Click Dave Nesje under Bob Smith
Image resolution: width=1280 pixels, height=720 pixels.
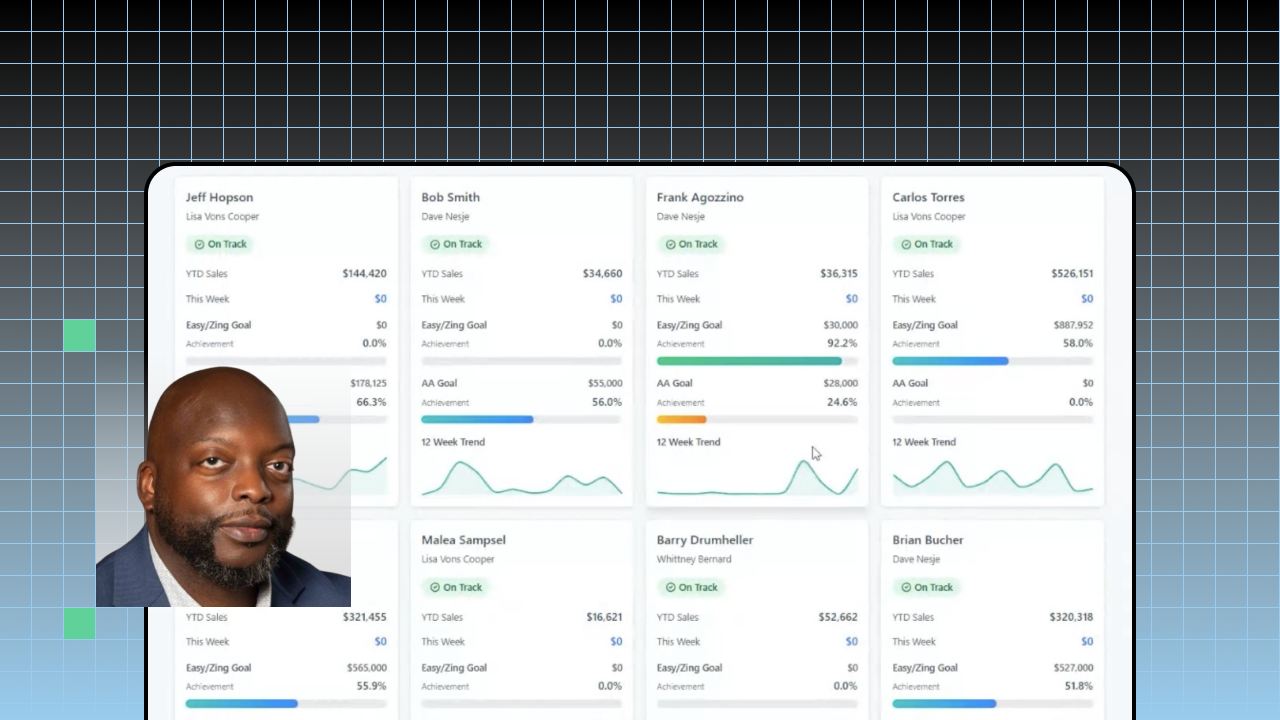point(445,217)
